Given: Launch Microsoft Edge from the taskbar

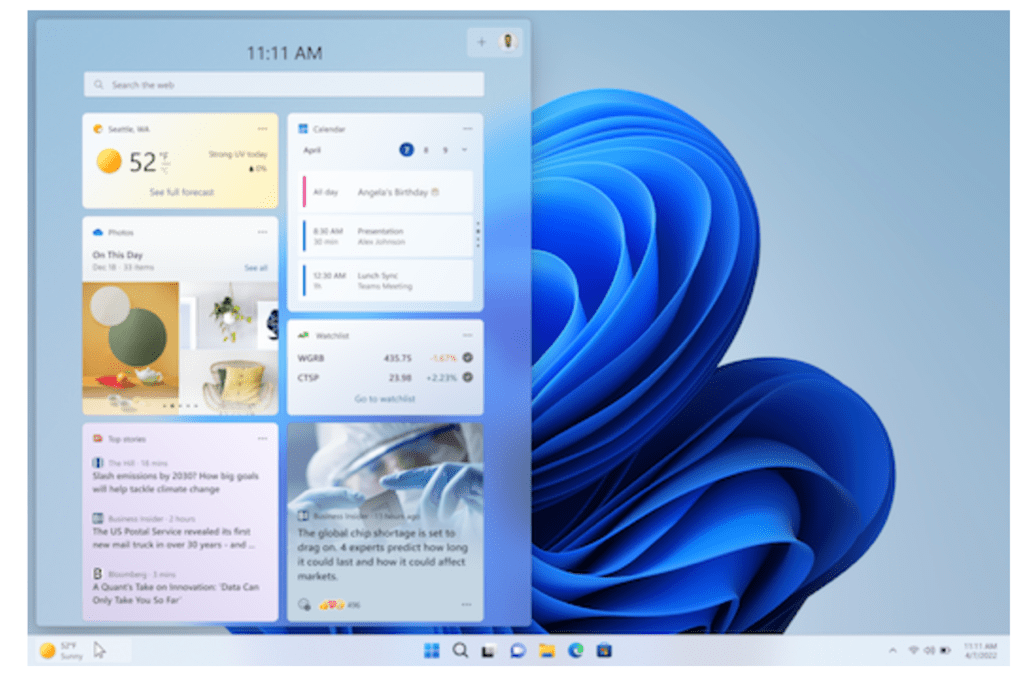Looking at the screenshot, I should (x=575, y=651).
